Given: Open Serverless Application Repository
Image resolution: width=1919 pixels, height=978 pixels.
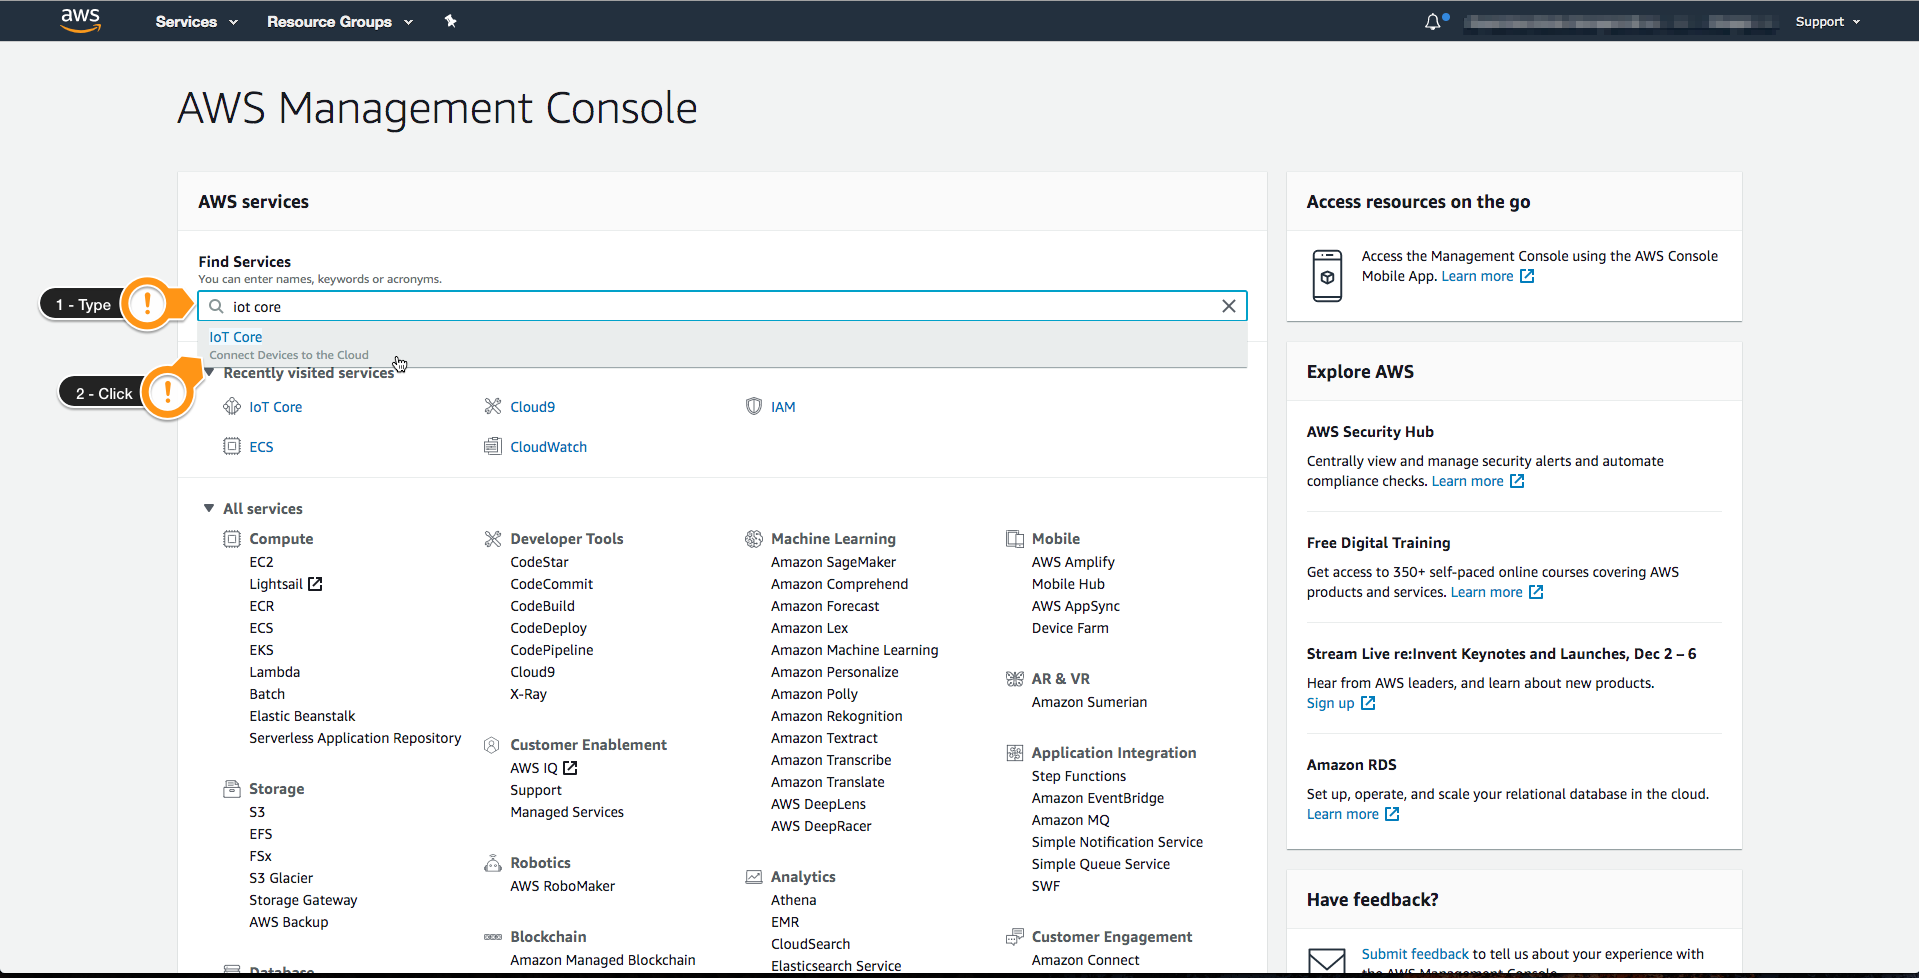Looking at the screenshot, I should point(355,738).
